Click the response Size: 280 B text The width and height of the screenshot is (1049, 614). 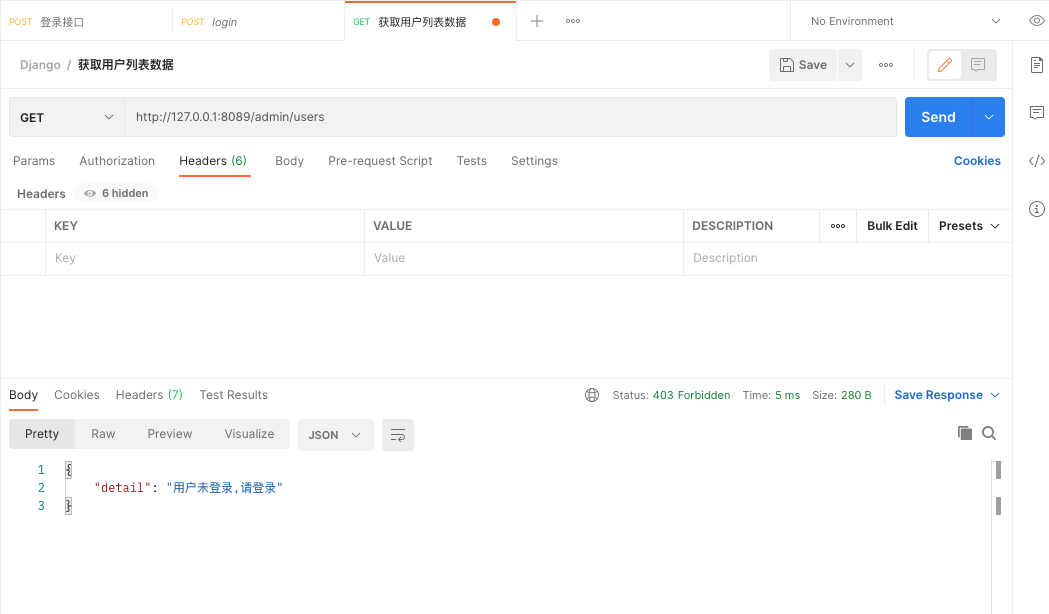pos(842,395)
